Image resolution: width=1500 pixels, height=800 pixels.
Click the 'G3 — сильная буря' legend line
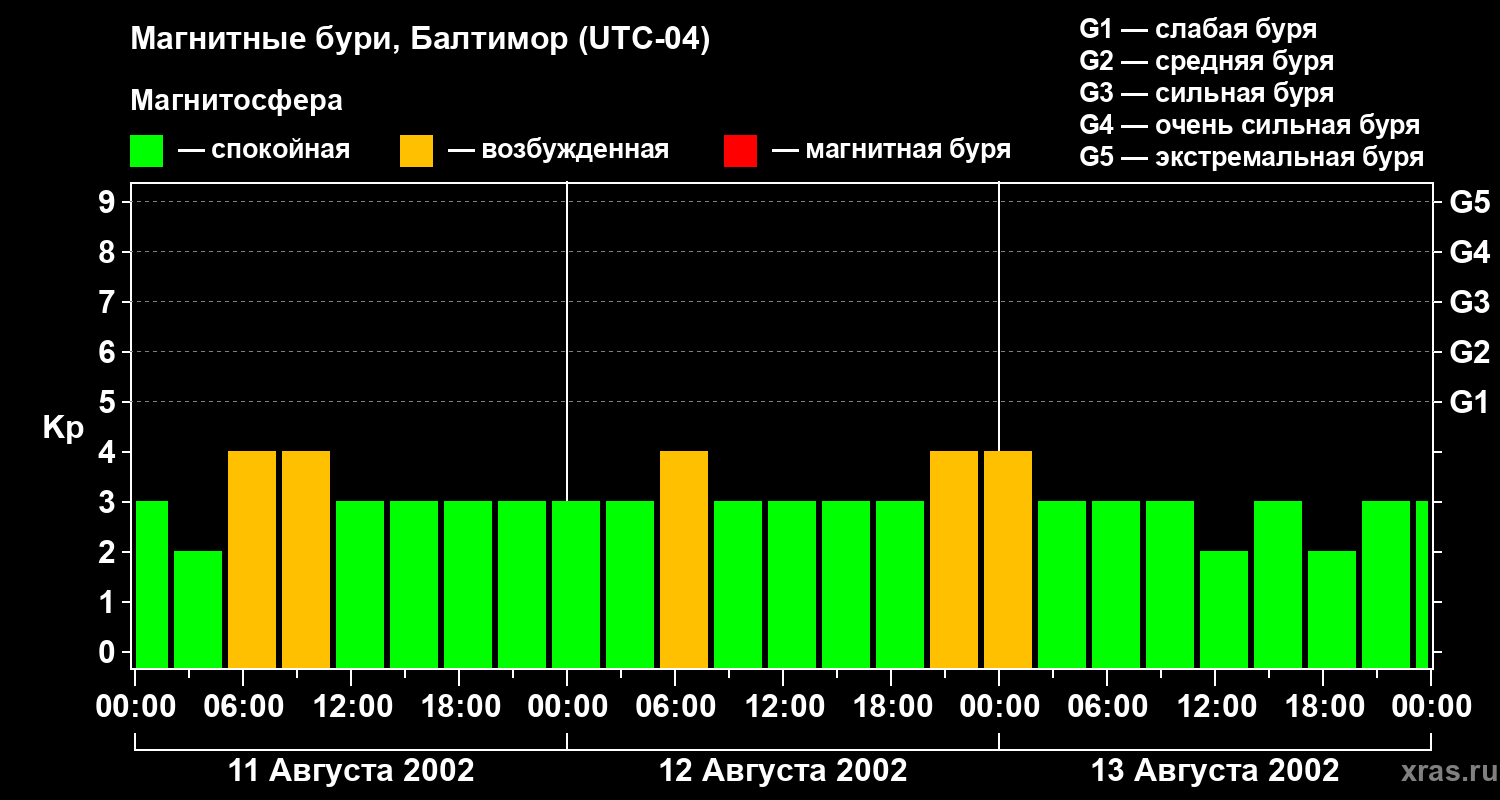(x=1206, y=93)
